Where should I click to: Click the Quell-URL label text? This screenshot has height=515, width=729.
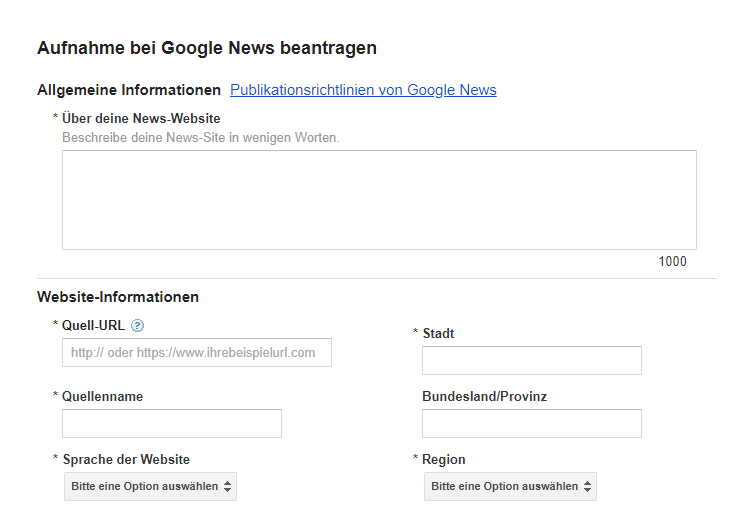pyautogui.click(x=93, y=325)
